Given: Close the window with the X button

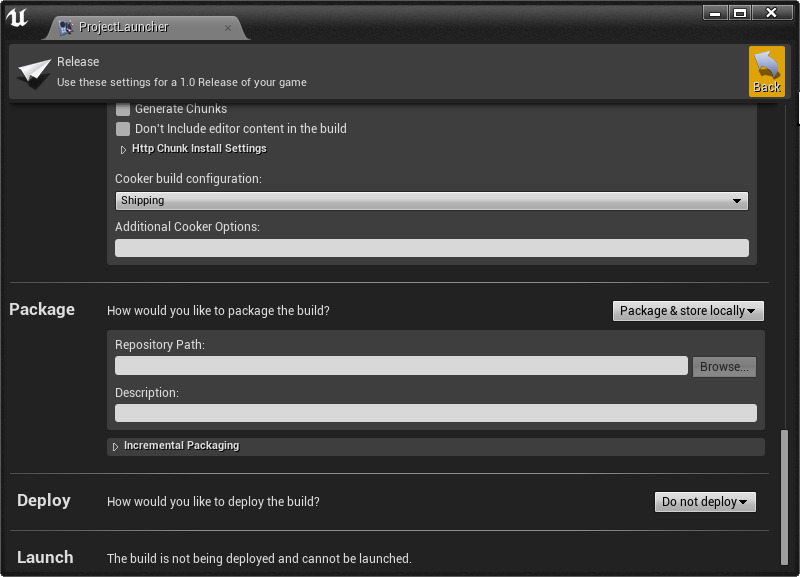Looking at the screenshot, I should coord(772,12).
